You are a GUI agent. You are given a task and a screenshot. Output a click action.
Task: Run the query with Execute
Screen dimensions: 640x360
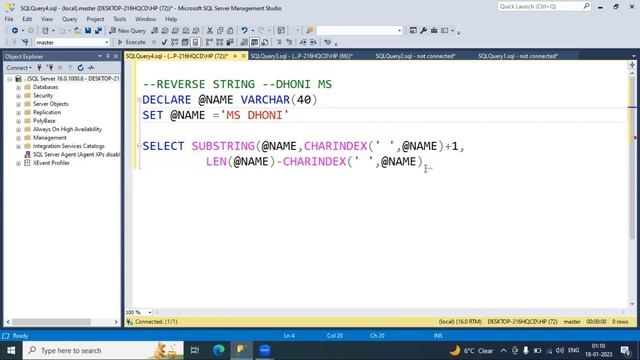click(131, 42)
